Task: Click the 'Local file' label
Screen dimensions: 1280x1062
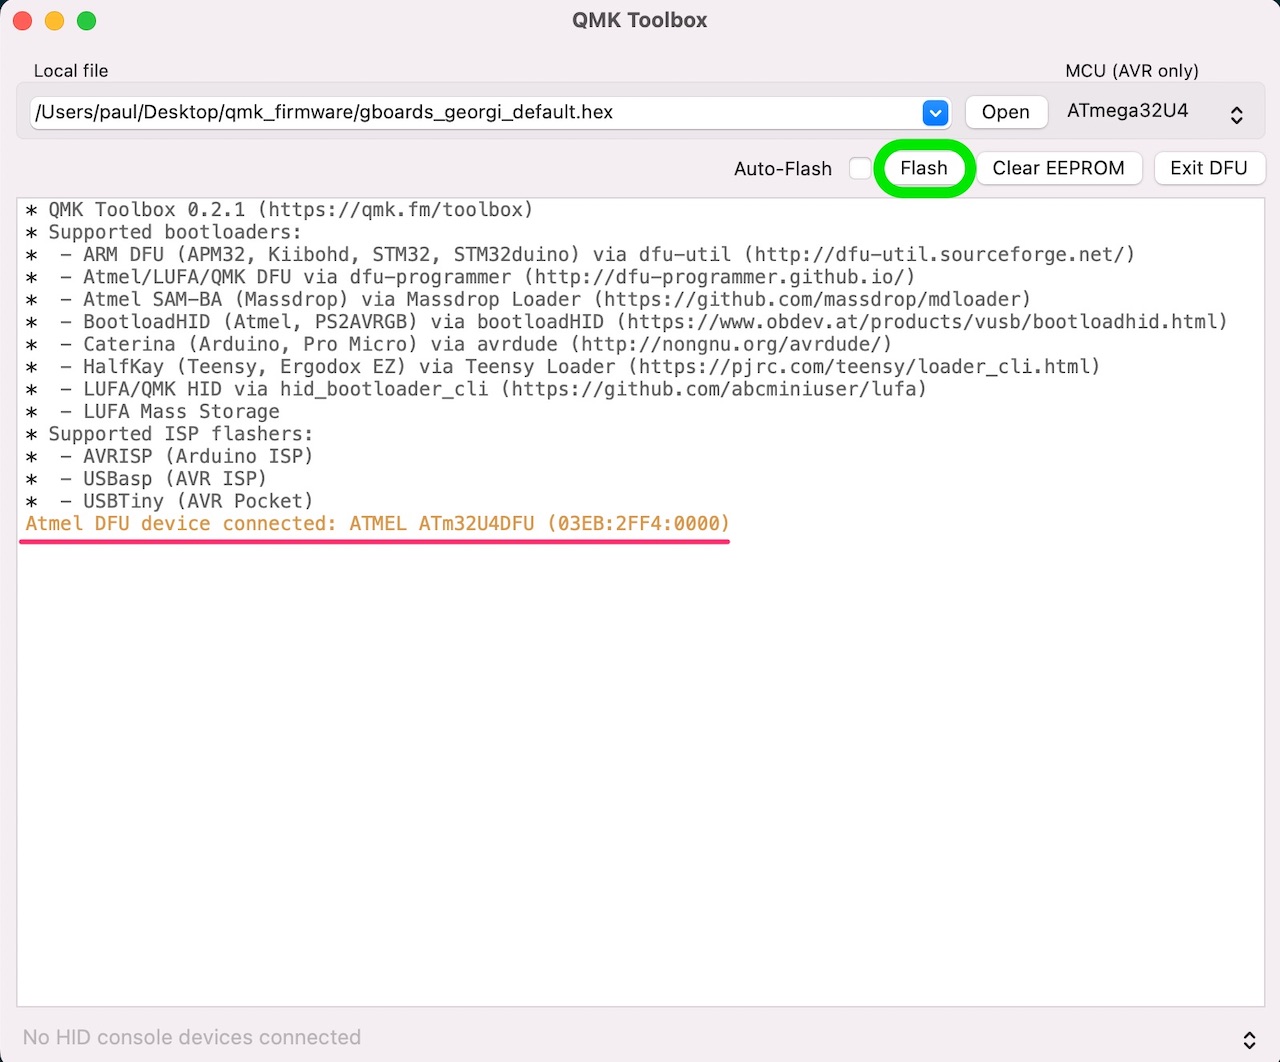Action: (x=71, y=71)
